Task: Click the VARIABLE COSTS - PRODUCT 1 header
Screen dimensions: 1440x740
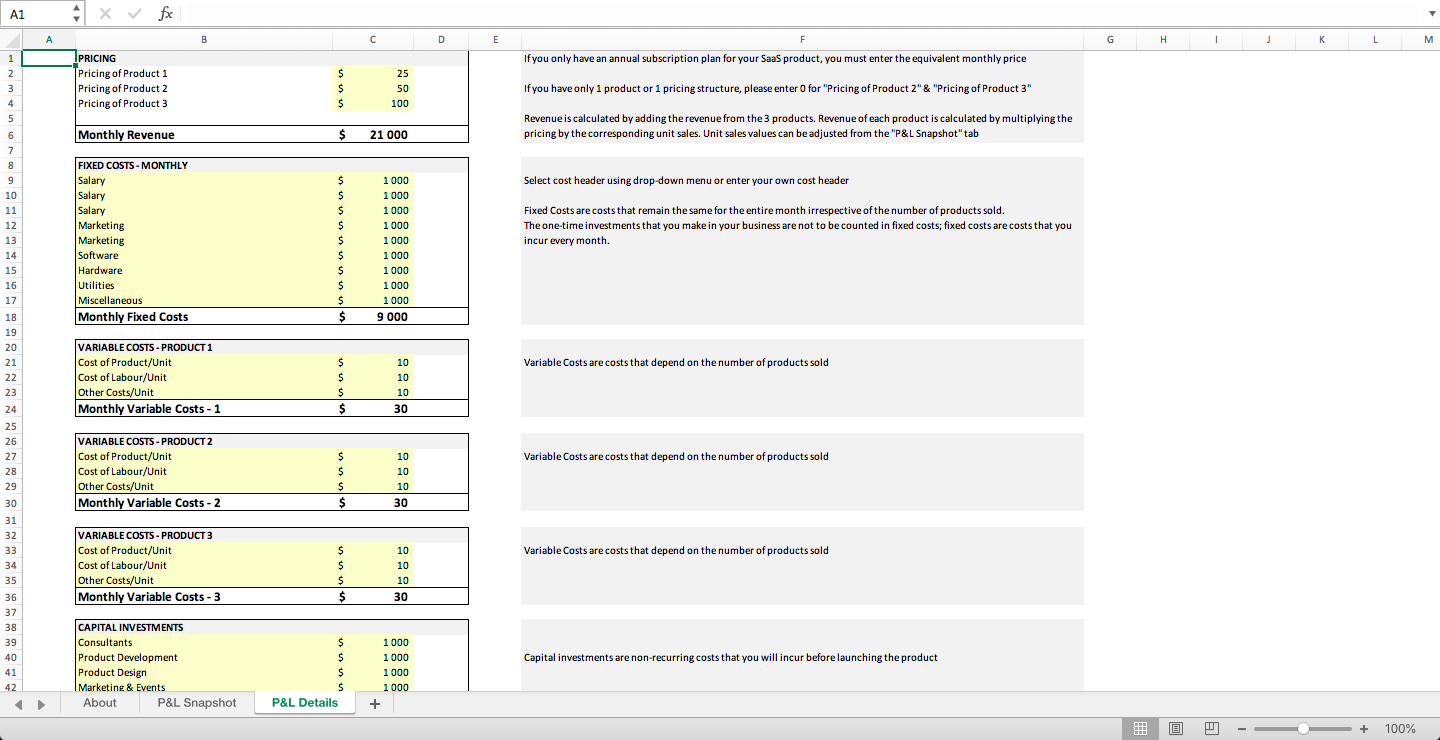Action: tap(203, 347)
